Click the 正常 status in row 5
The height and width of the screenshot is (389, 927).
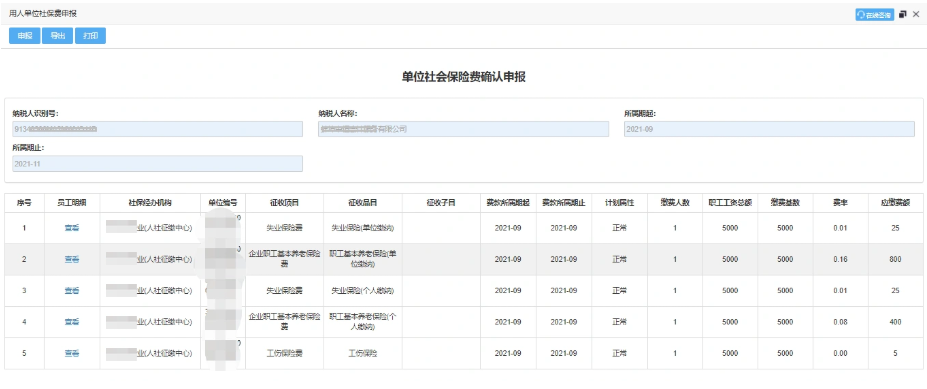(620, 354)
